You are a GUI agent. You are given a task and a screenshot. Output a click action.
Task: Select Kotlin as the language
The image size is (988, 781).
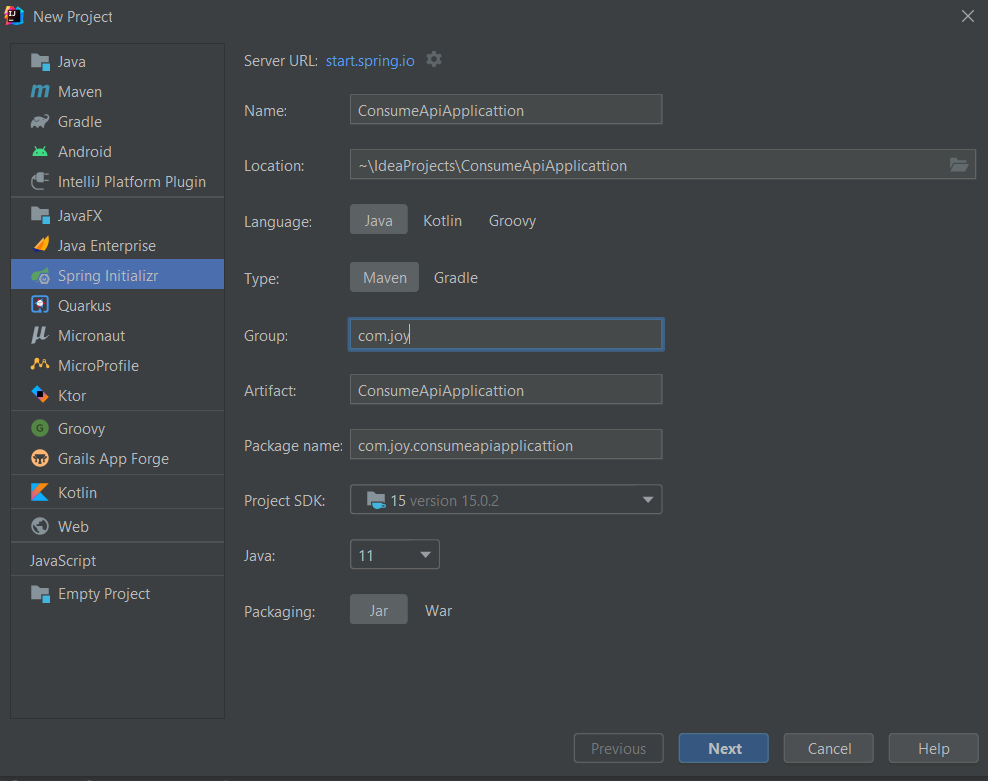[x=443, y=220]
